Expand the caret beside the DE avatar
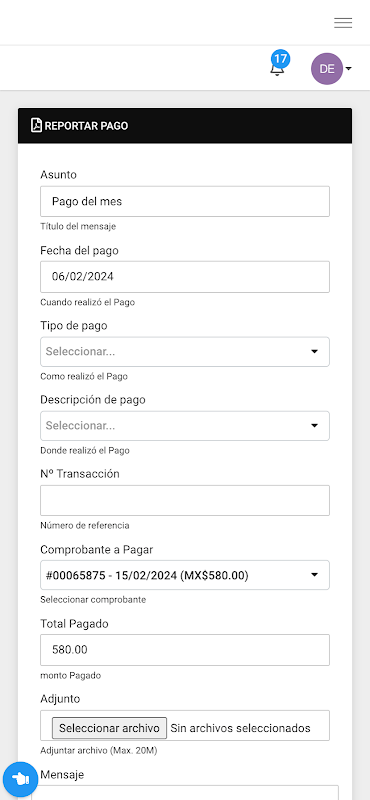370x800 pixels. (x=348, y=68)
